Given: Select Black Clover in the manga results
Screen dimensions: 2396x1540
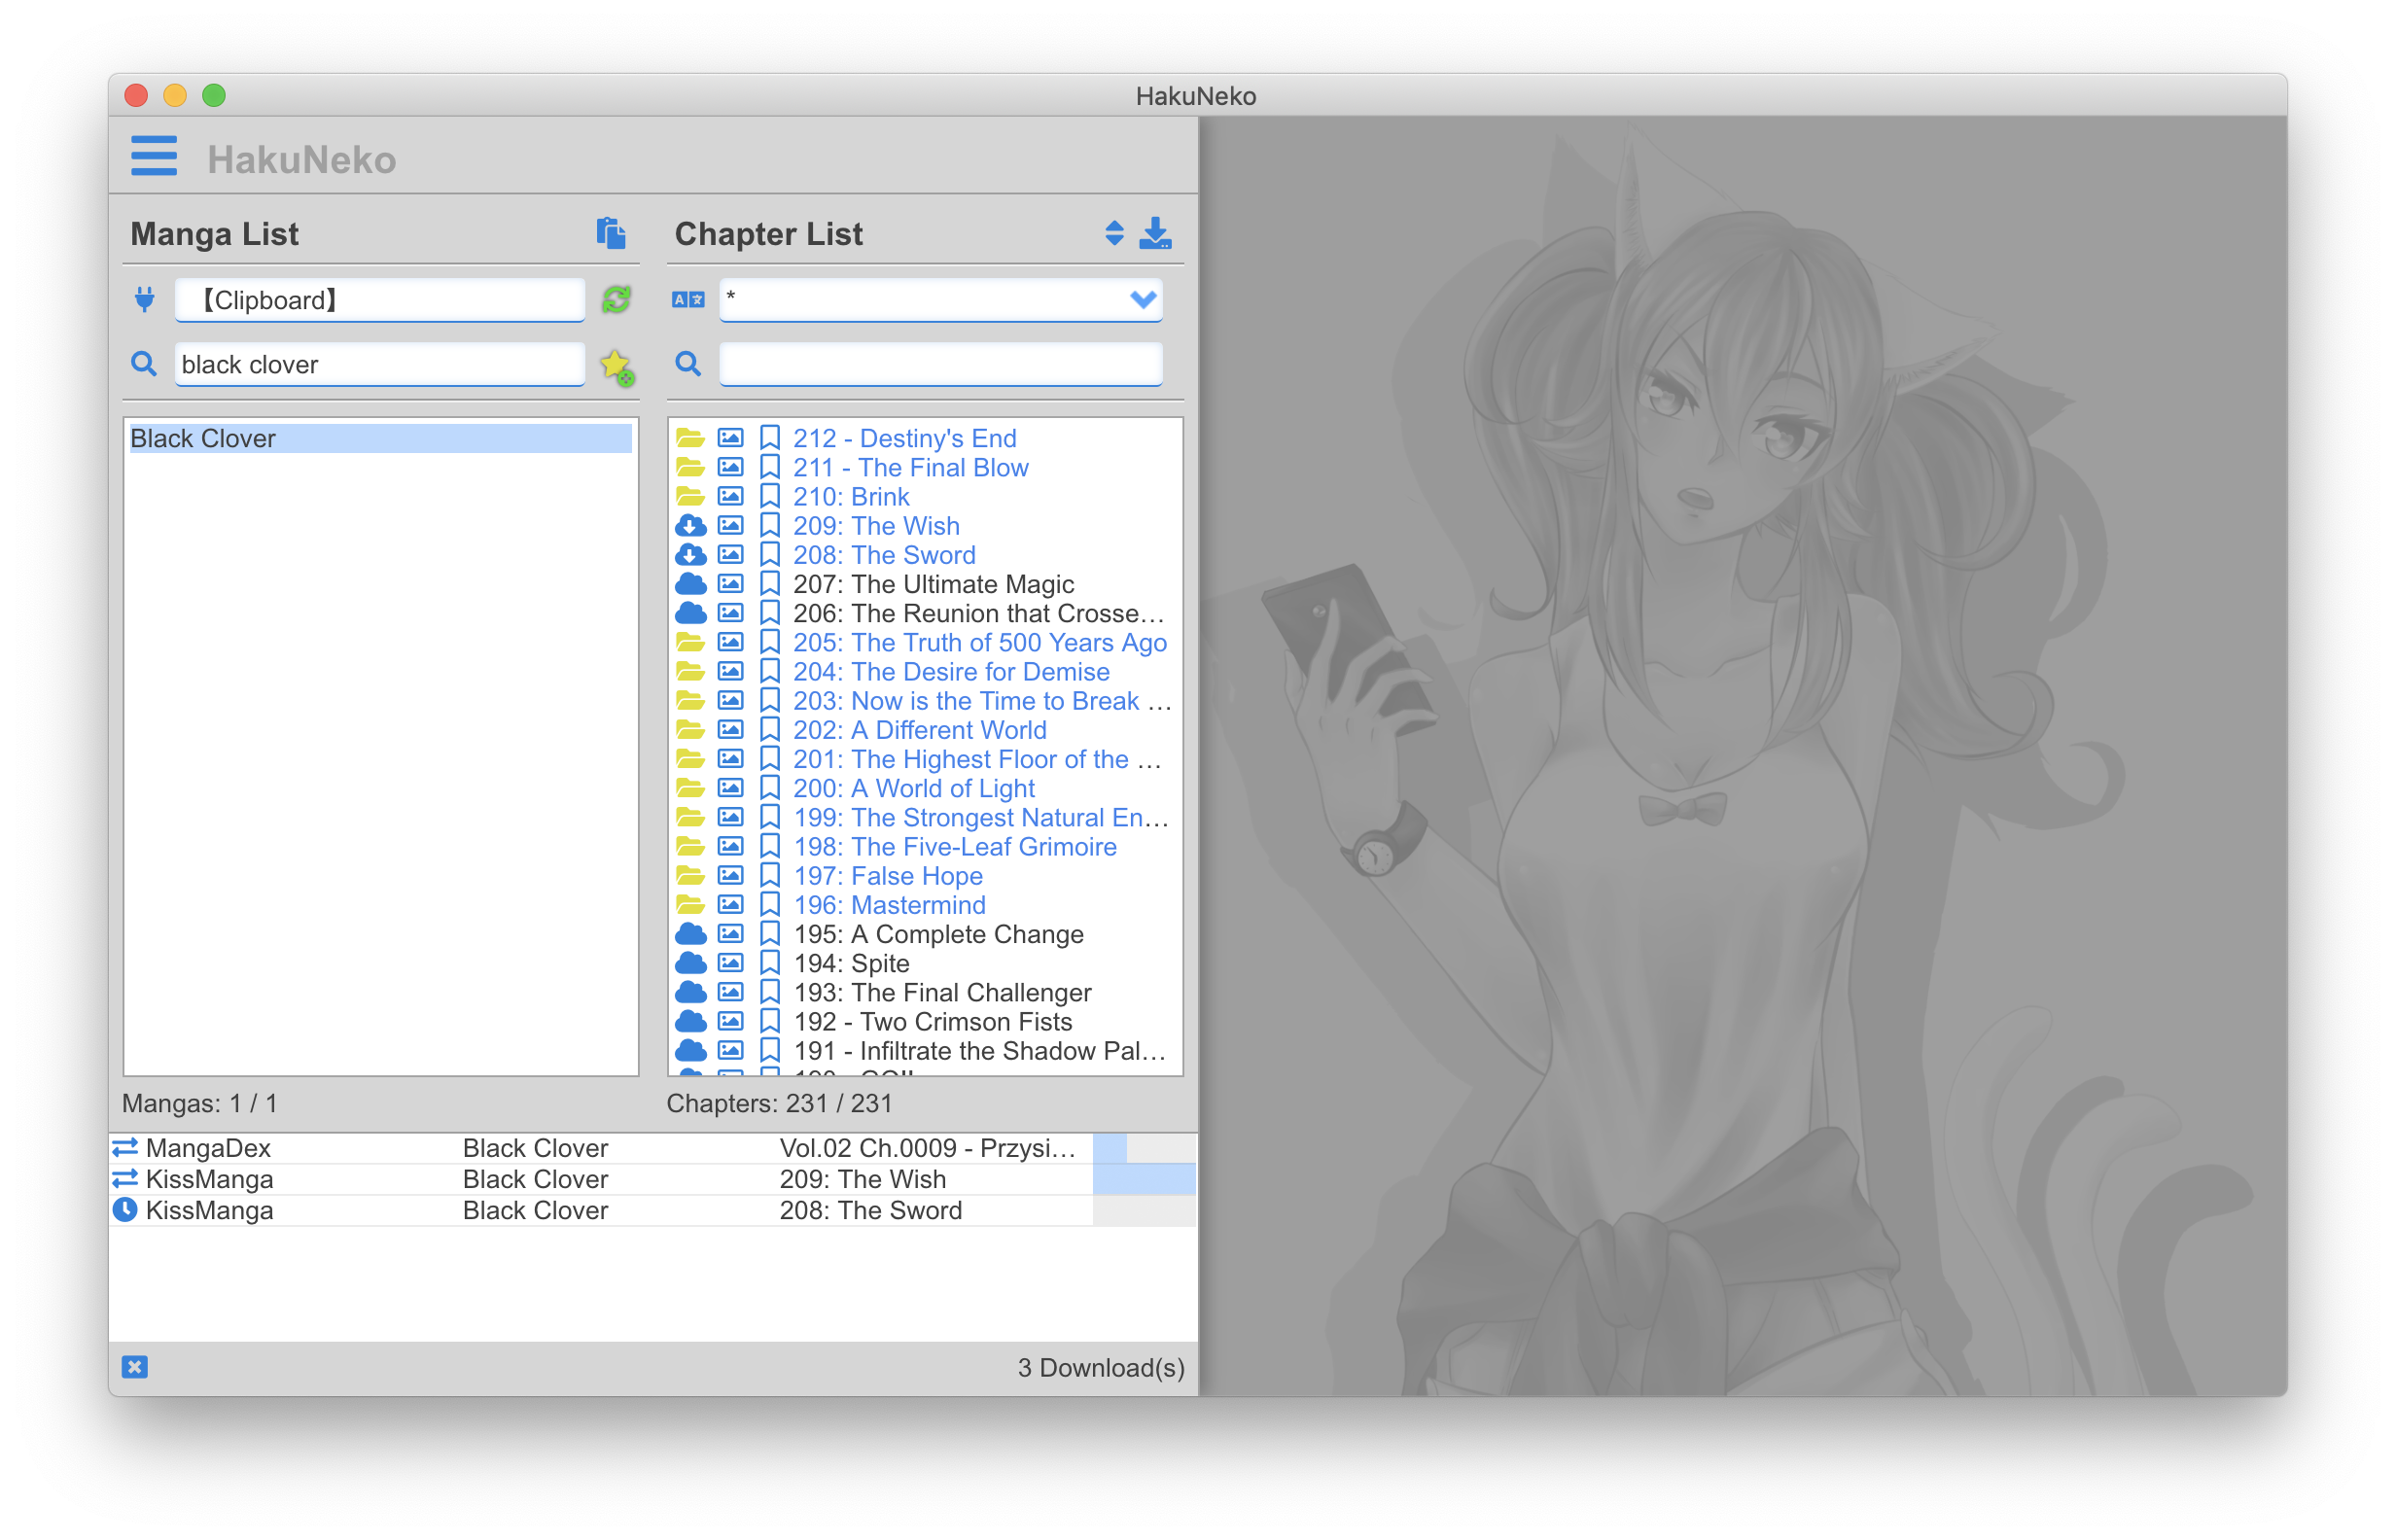Looking at the screenshot, I should pyautogui.click(x=380, y=438).
